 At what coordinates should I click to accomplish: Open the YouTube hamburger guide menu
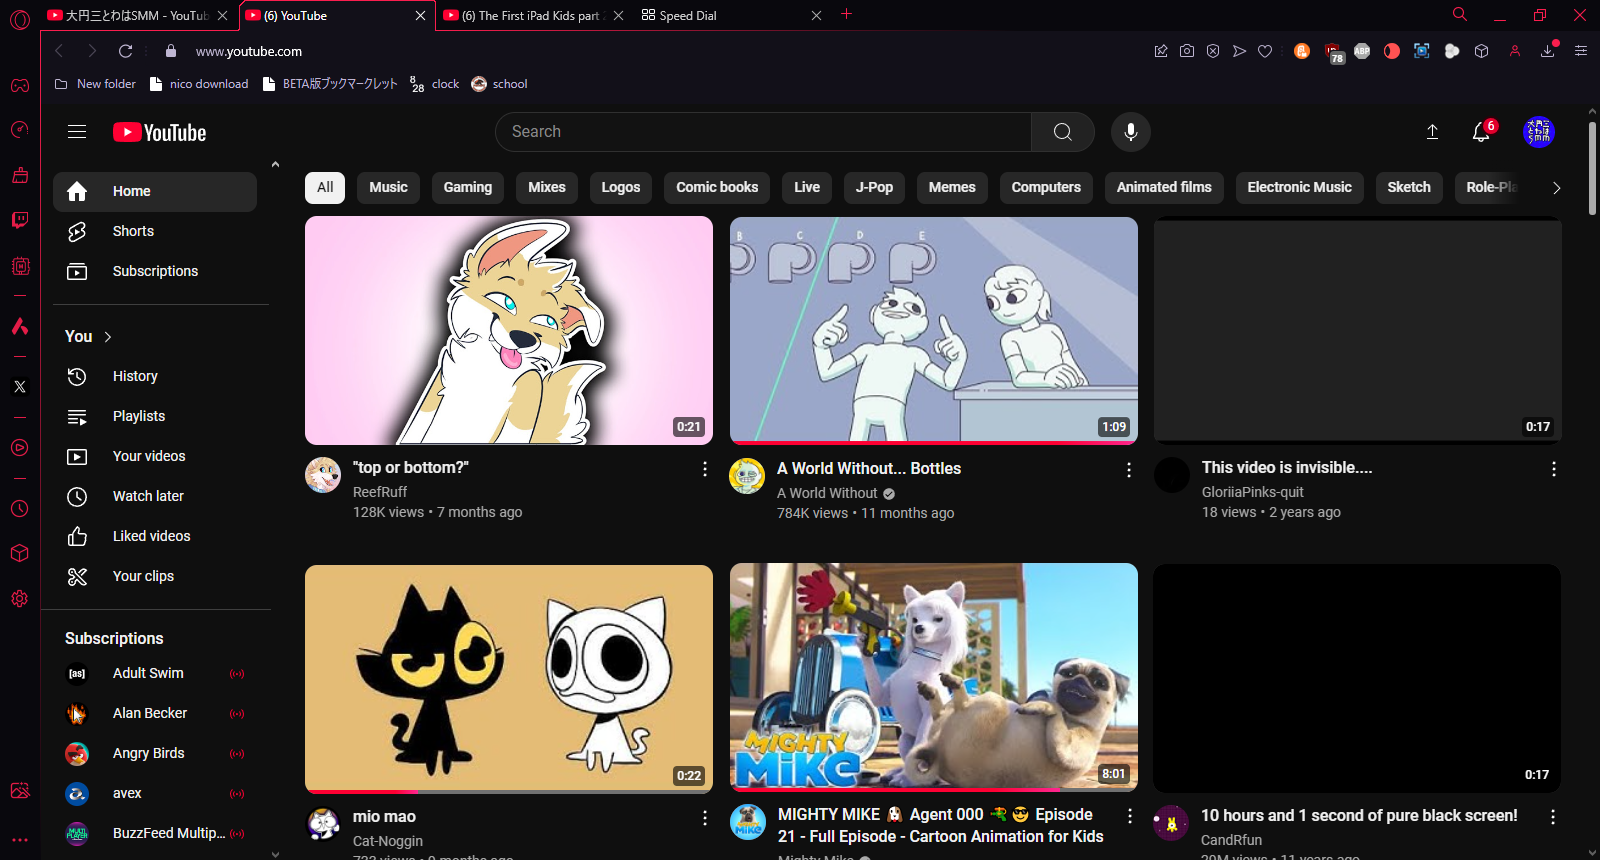tap(77, 132)
